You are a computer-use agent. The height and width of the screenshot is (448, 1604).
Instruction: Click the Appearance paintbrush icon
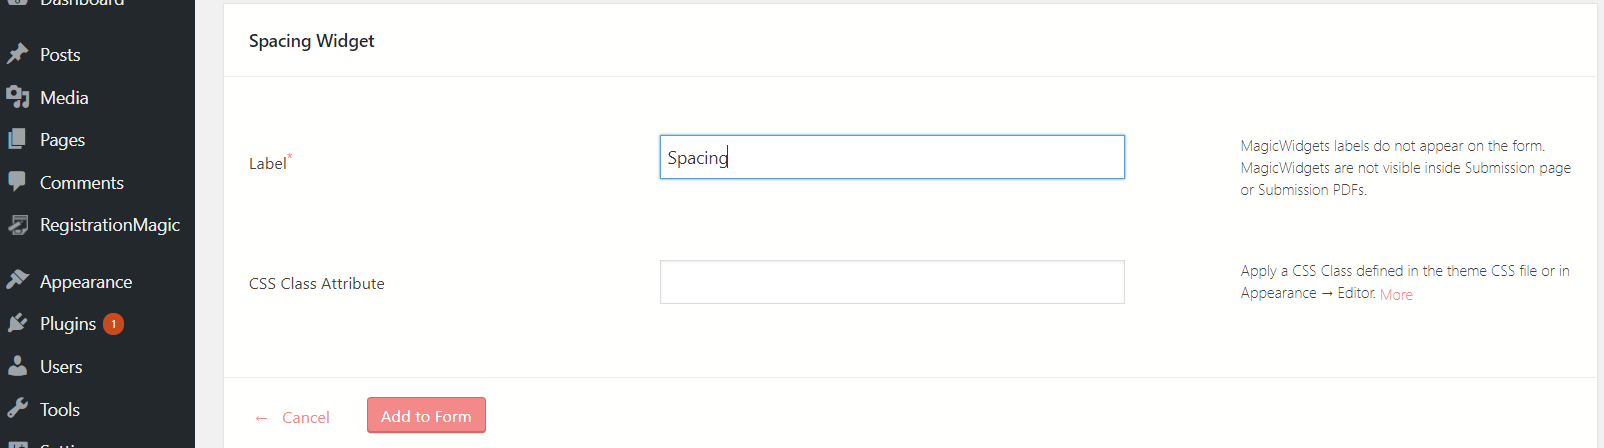pos(18,281)
